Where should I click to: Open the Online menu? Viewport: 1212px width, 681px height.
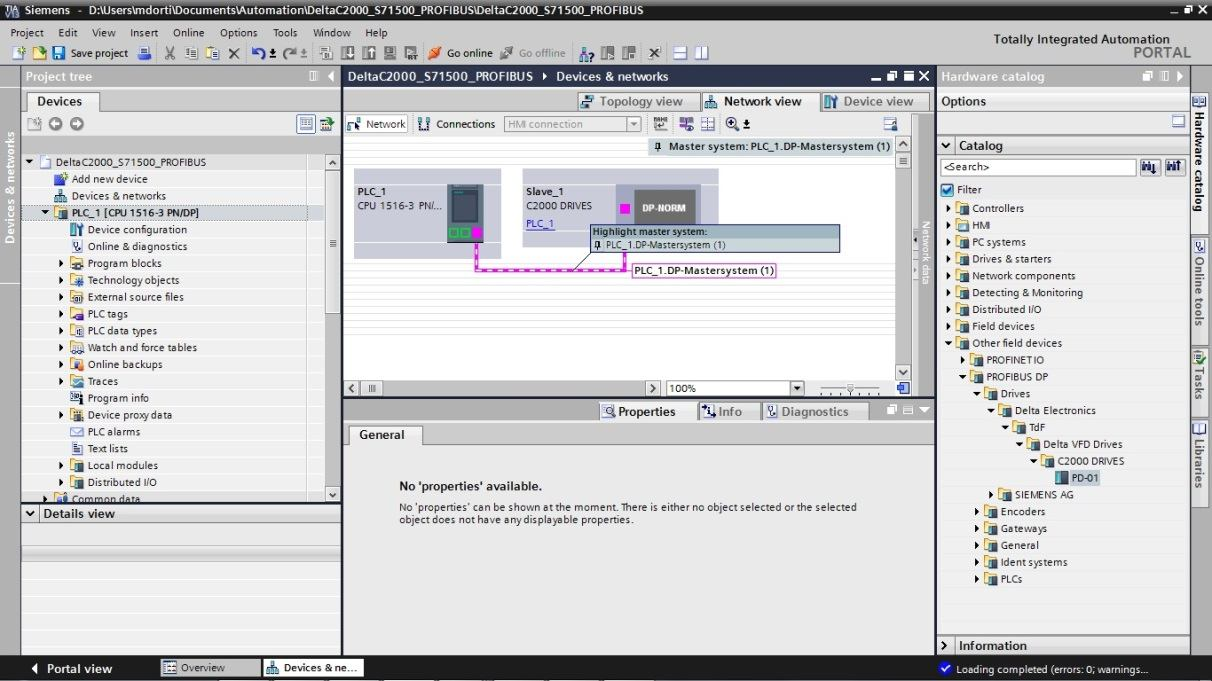coord(188,33)
